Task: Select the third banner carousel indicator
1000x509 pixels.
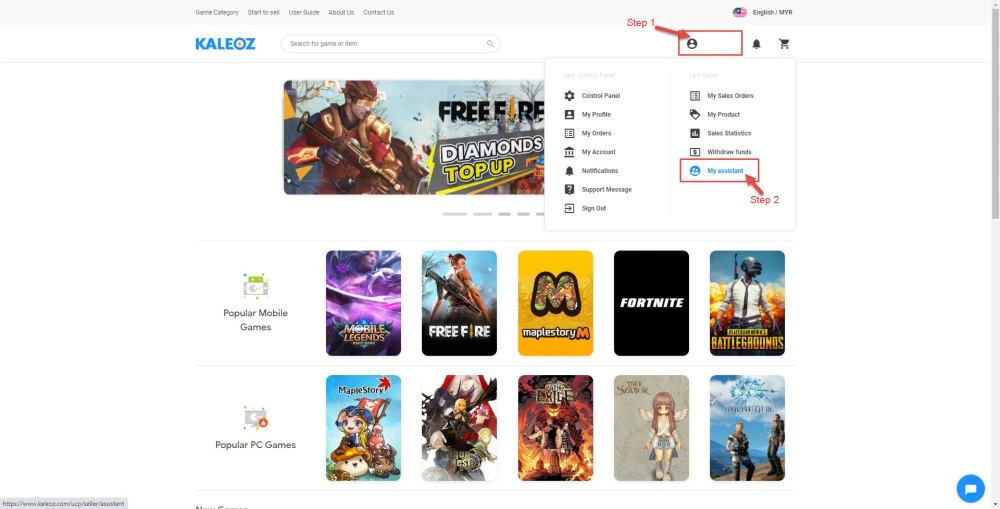Action: click(x=504, y=214)
